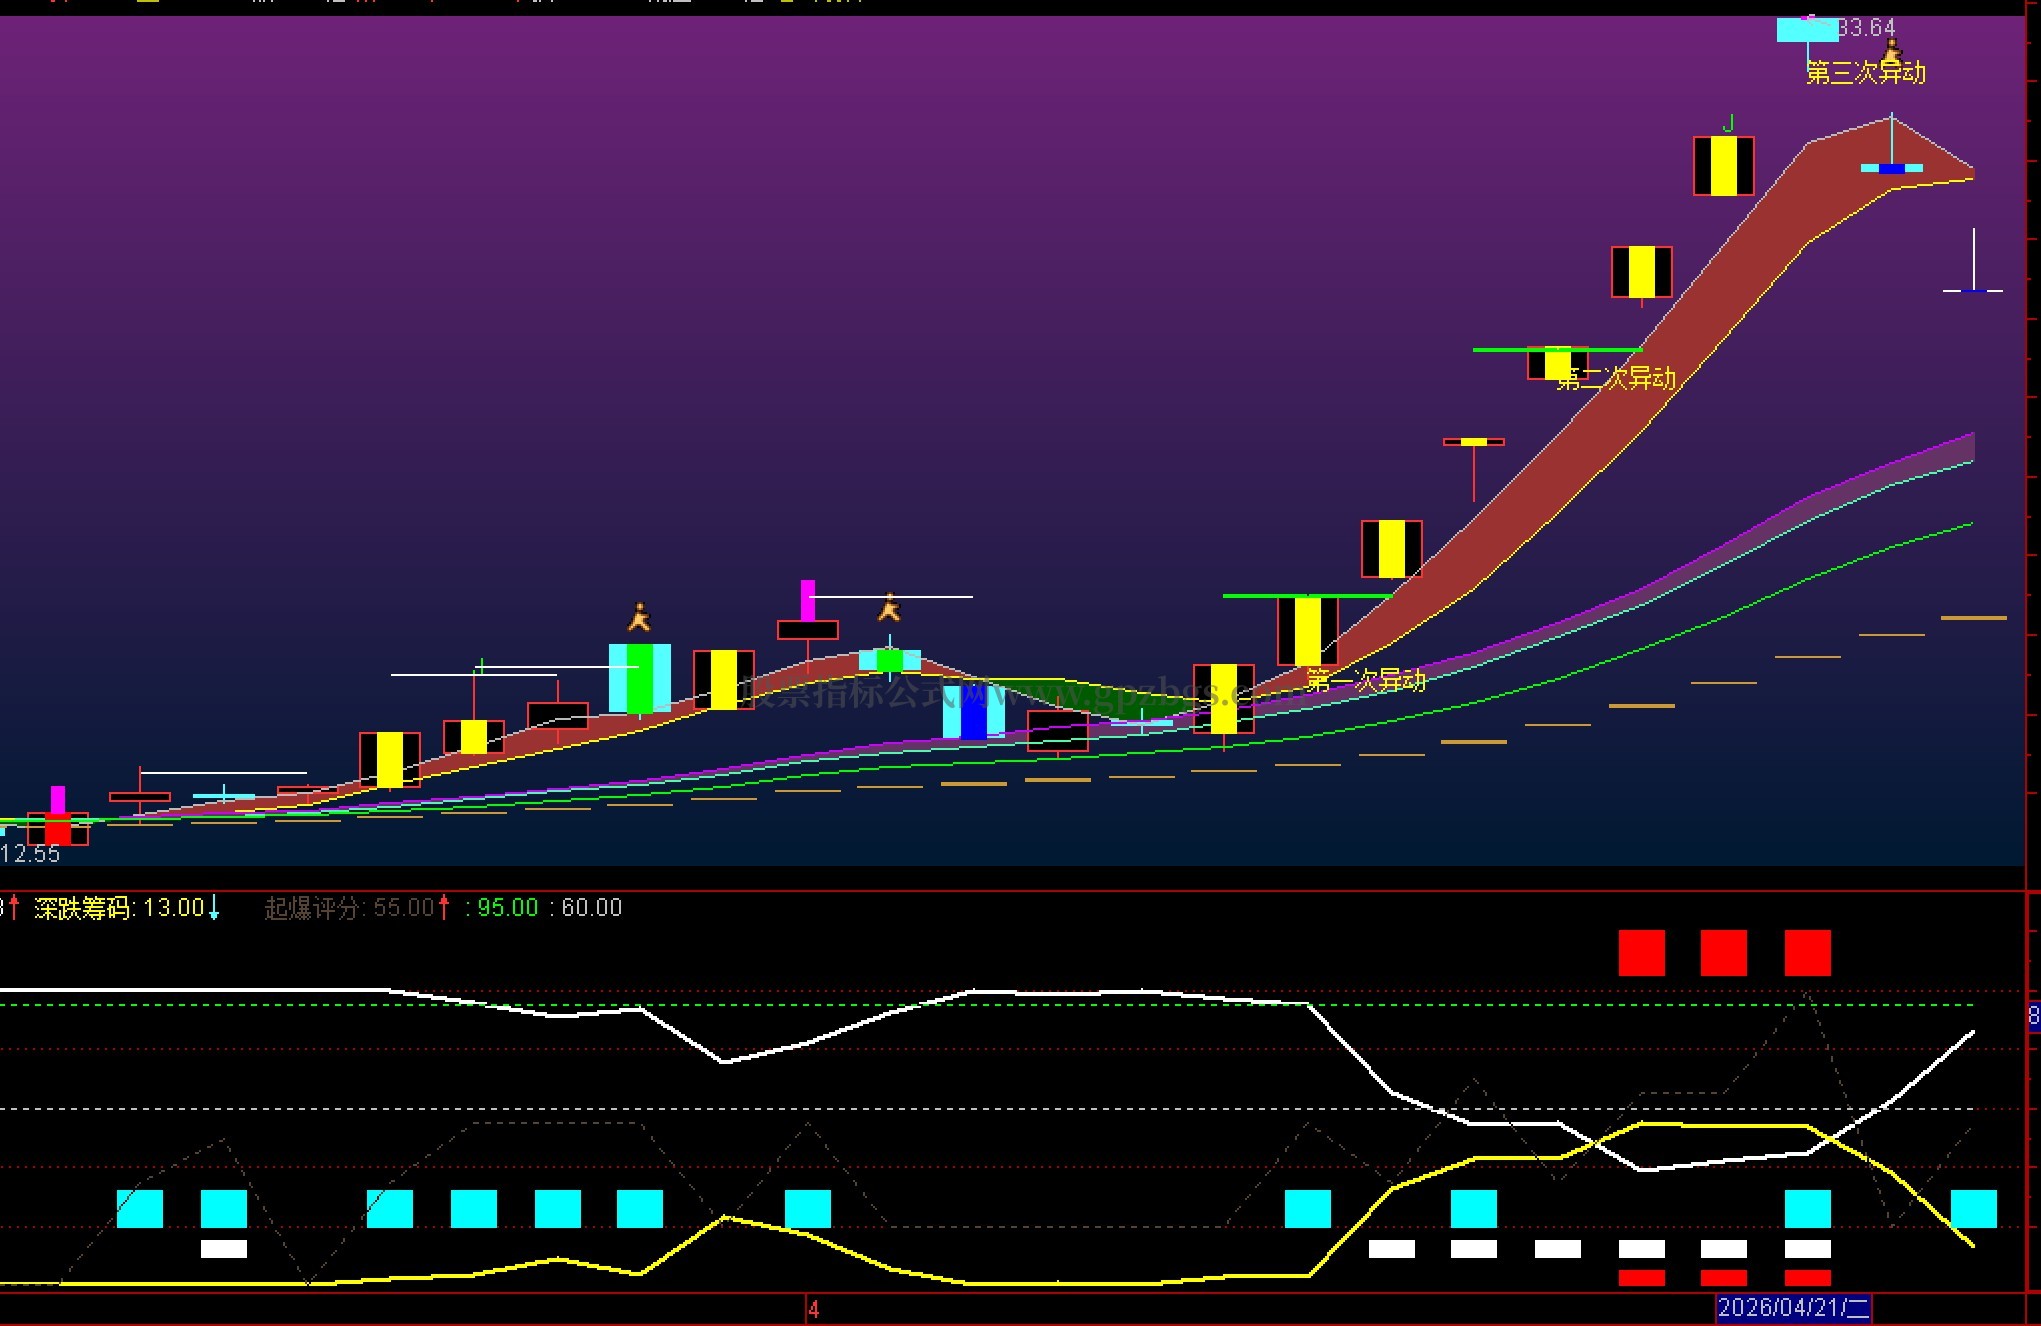
Task: Click the green J marker above candle
Action: 1728,124
